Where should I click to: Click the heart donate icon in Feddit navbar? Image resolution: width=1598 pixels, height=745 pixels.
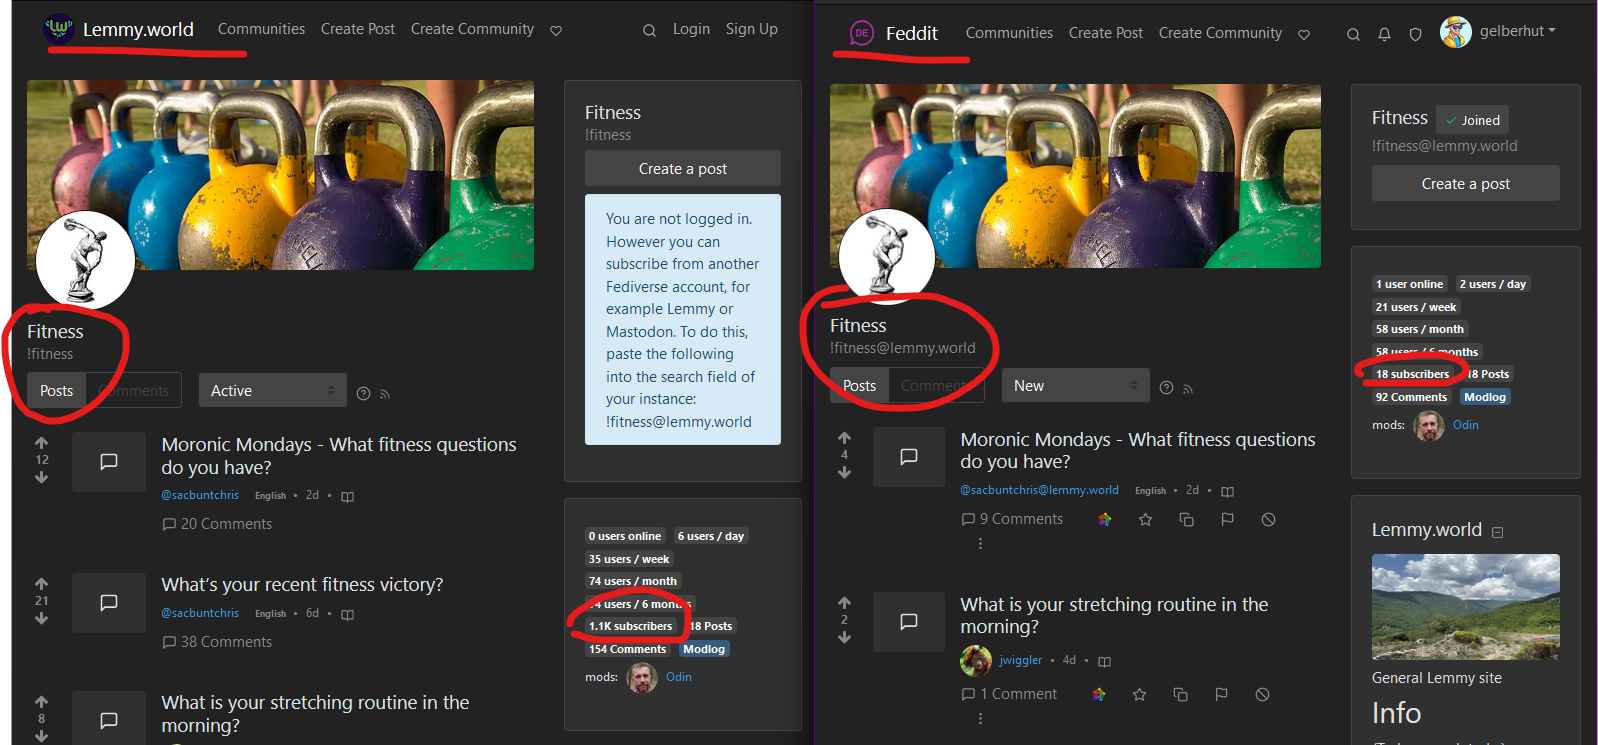1304,34
